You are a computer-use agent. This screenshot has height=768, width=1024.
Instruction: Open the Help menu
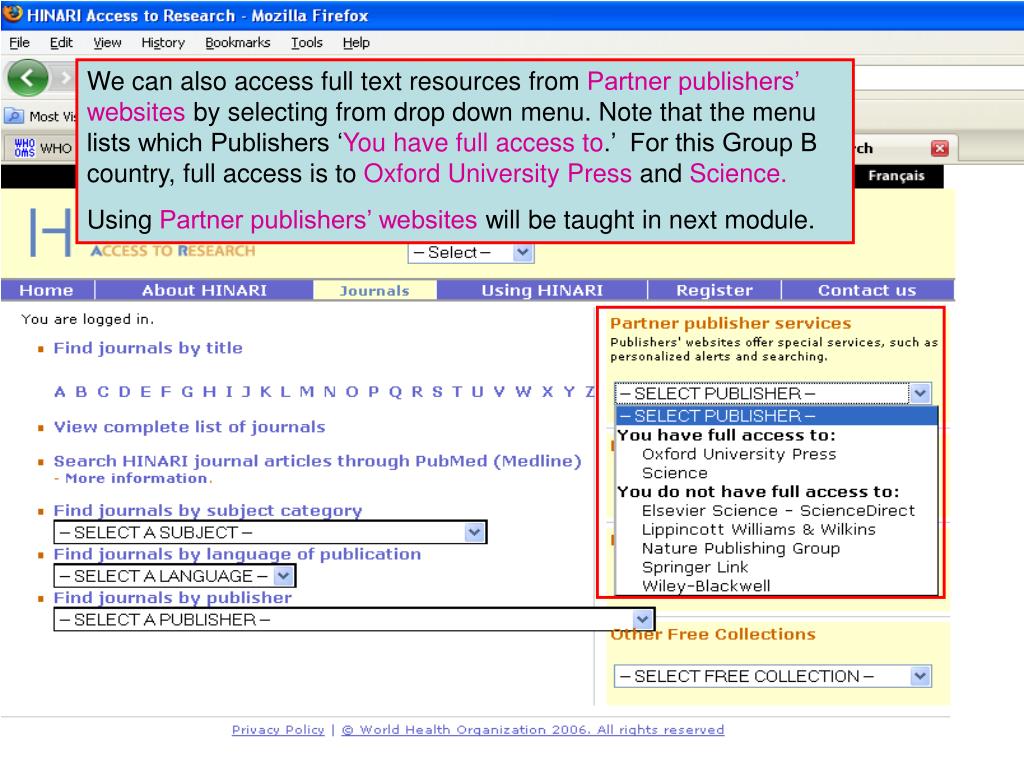point(356,42)
